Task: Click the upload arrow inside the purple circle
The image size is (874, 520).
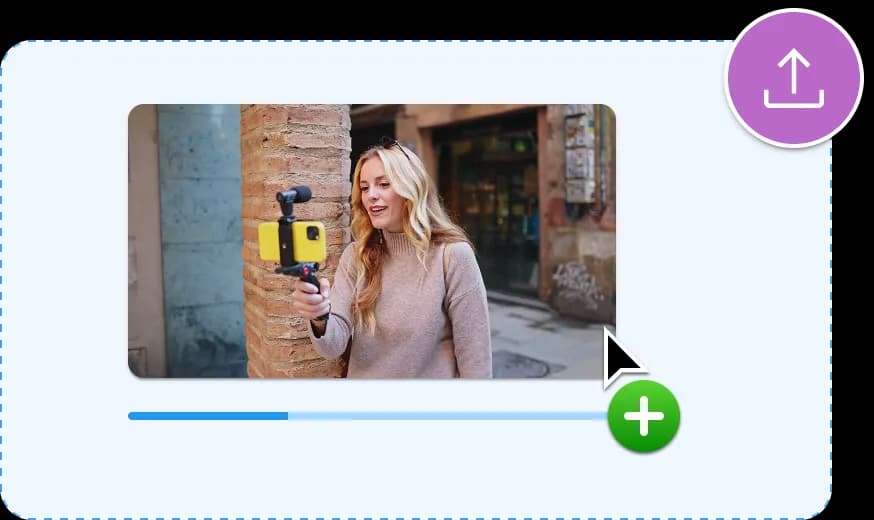Action: pos(793,78)
